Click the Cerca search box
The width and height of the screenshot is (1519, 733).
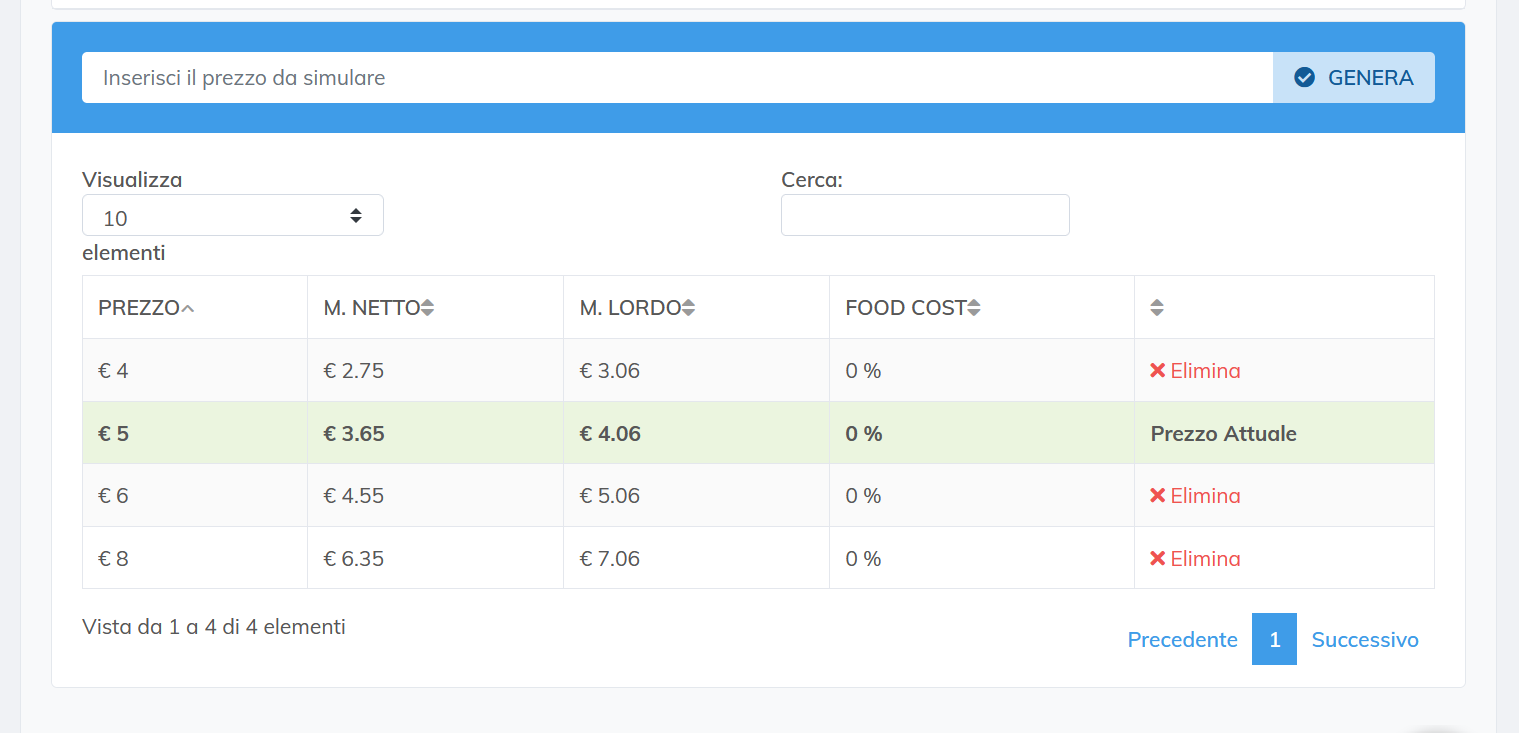[x=924, y=216]
